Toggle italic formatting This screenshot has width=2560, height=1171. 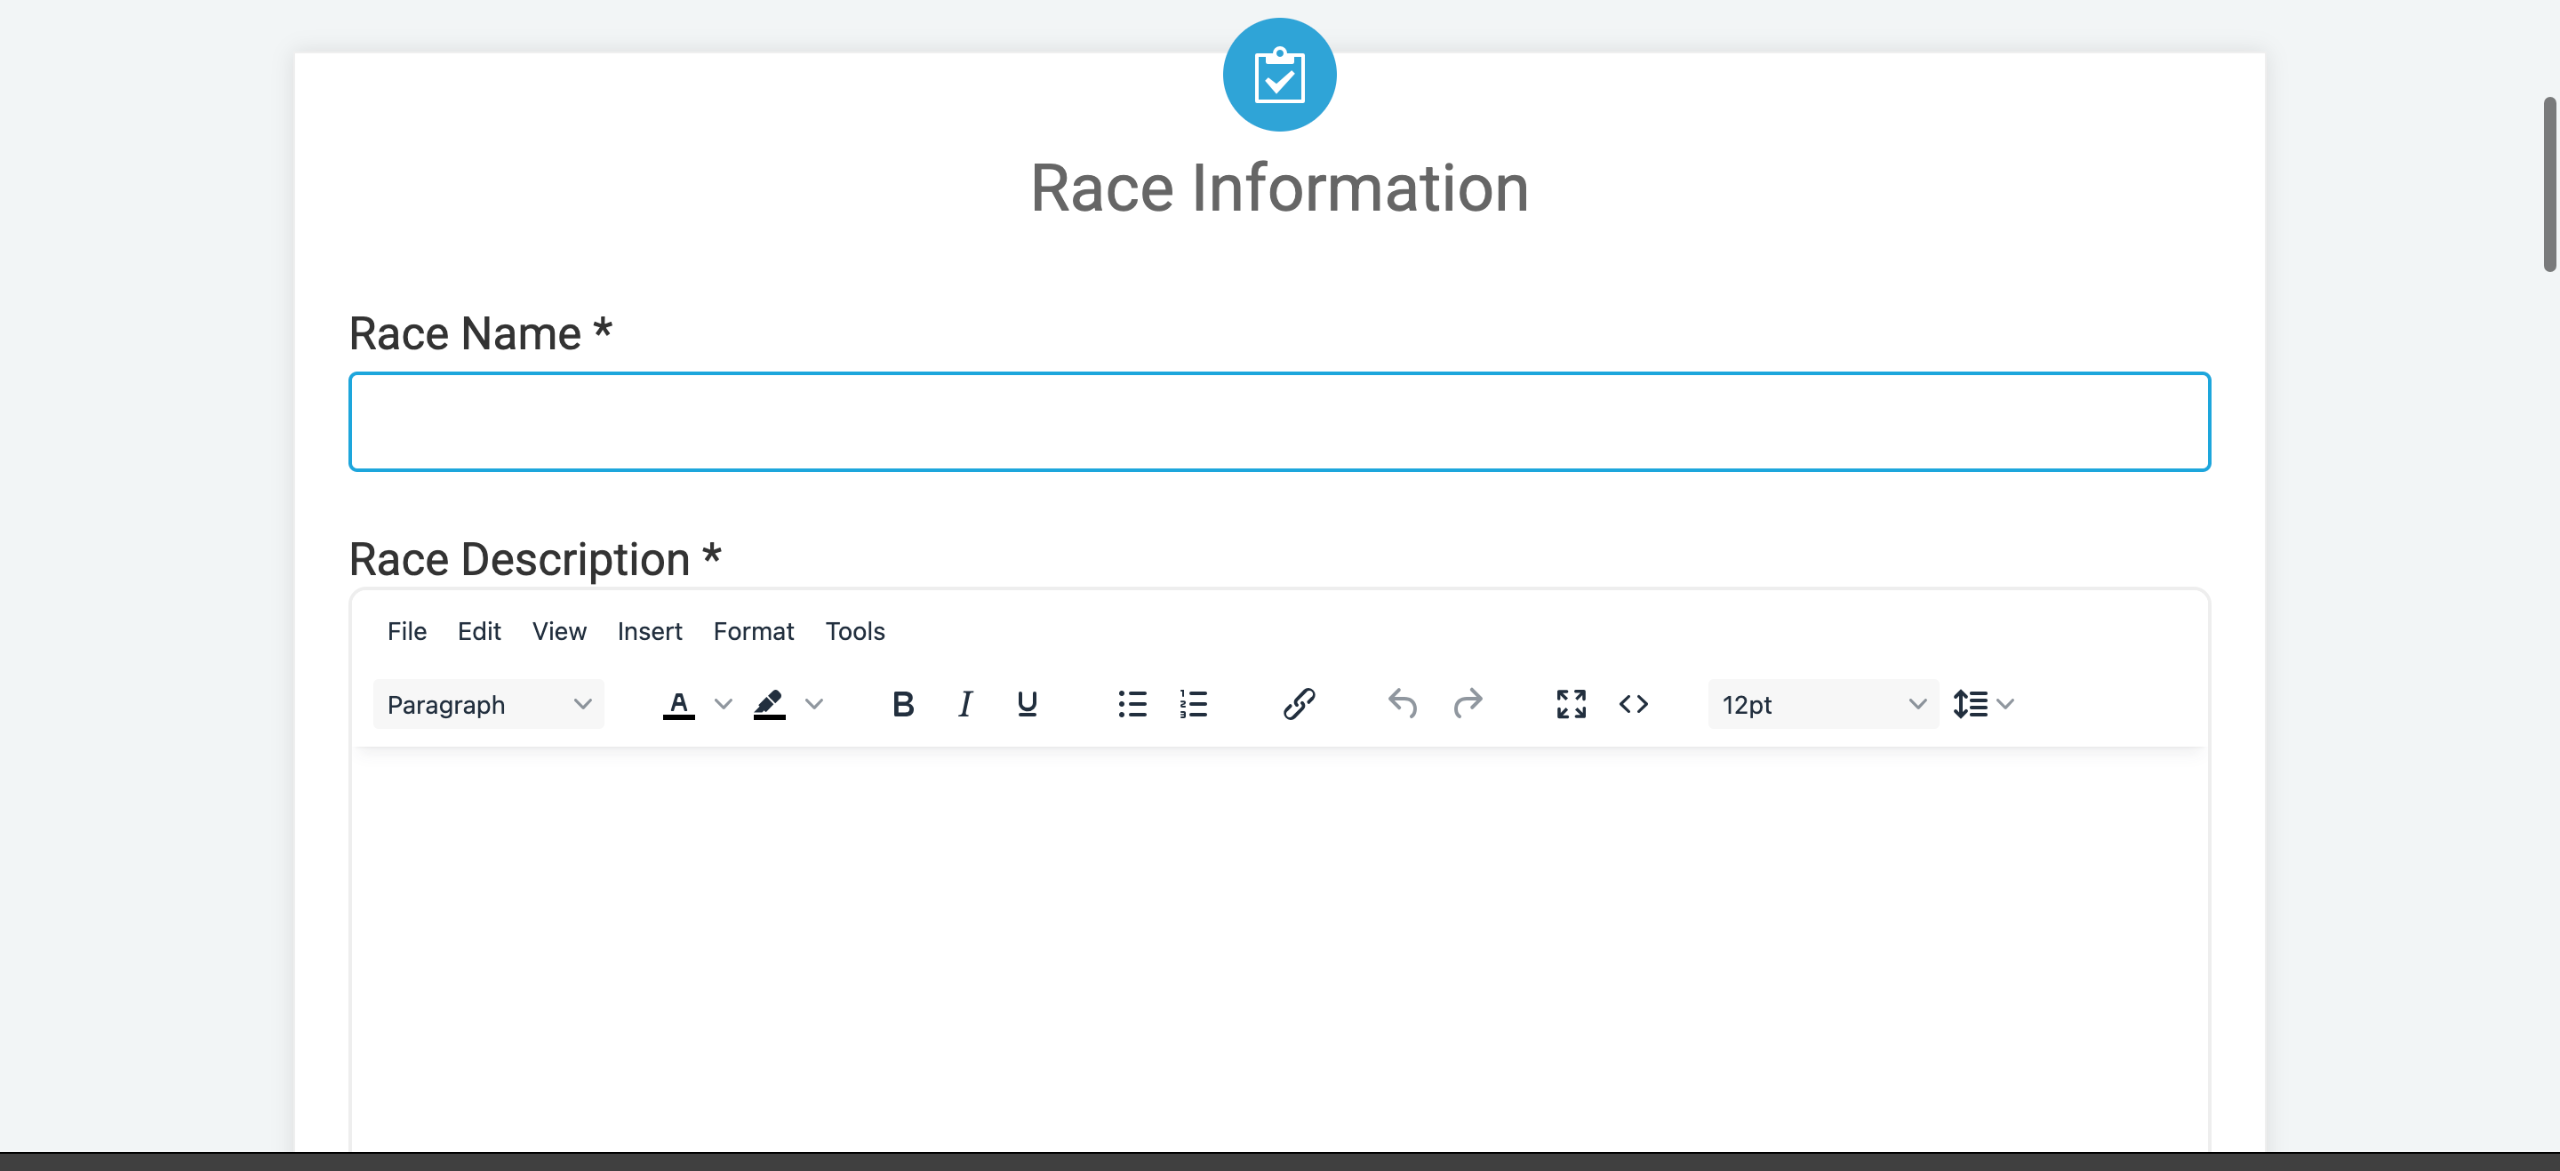[965, 704]
